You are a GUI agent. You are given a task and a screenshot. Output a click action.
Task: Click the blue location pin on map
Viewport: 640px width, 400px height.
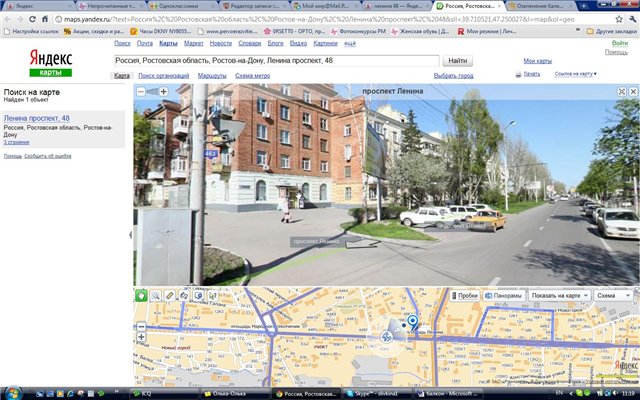pyautogui.click(x=413, y=322)
